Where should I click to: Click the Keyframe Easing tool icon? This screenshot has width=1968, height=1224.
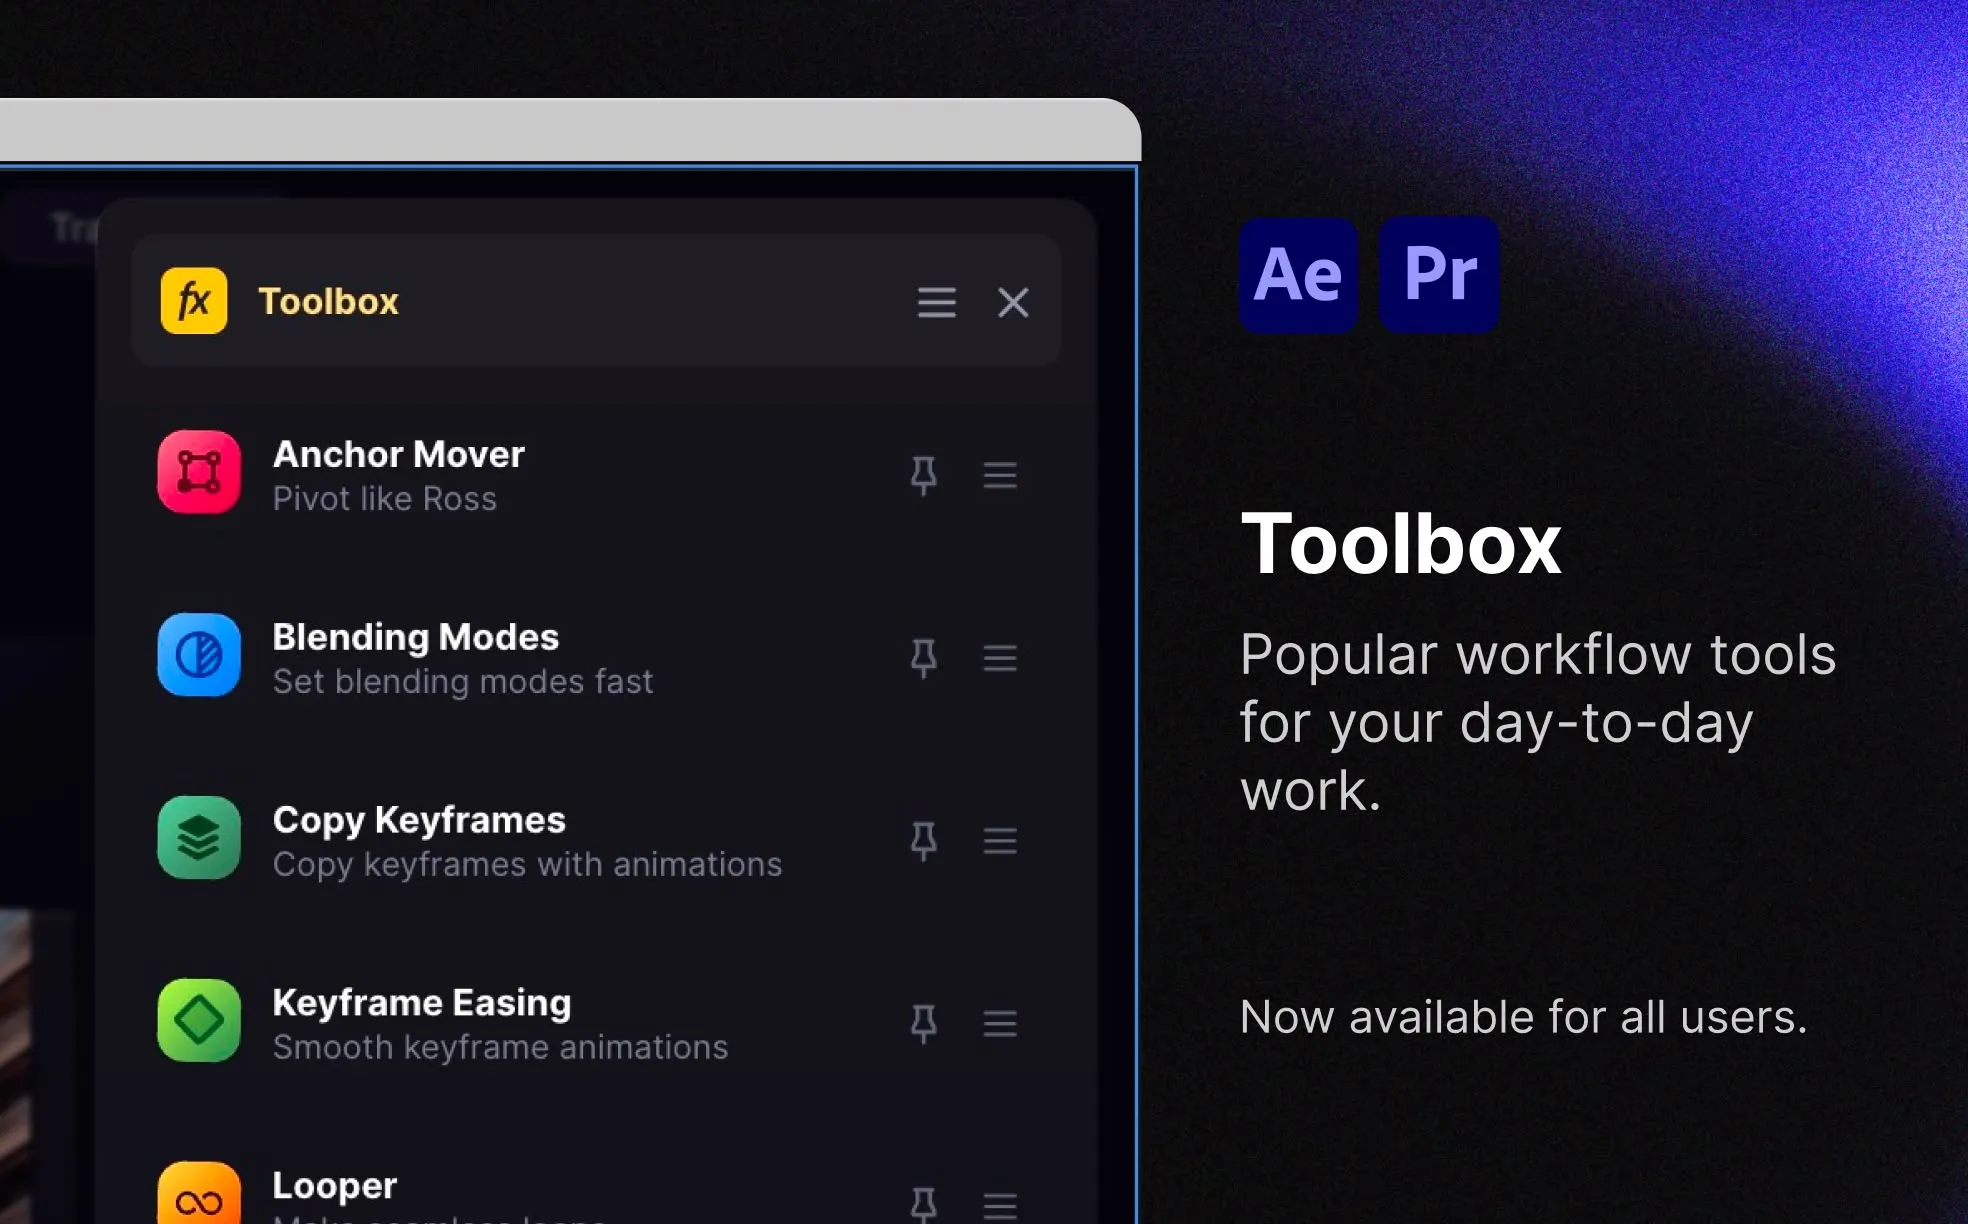coord(199,1021)
